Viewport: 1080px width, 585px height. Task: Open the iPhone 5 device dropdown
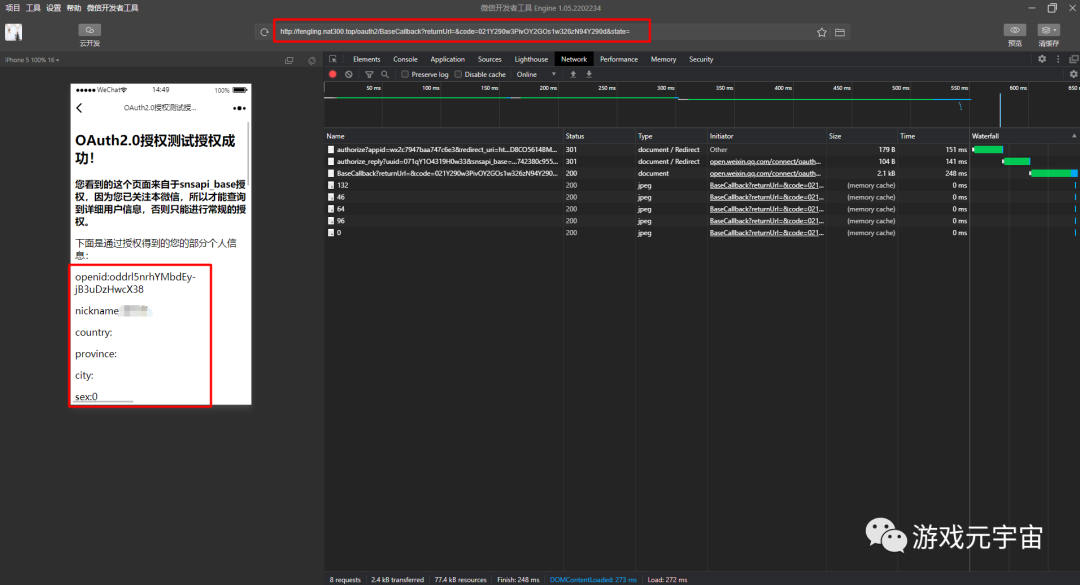click(32, 60)
